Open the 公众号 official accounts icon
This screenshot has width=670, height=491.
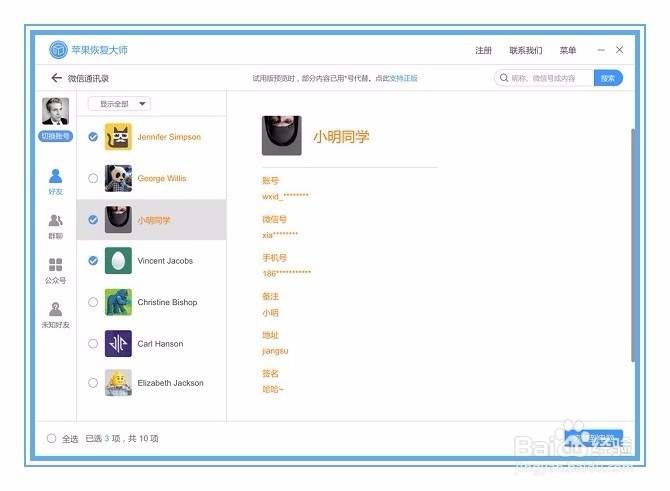click(x=56, y=271)
